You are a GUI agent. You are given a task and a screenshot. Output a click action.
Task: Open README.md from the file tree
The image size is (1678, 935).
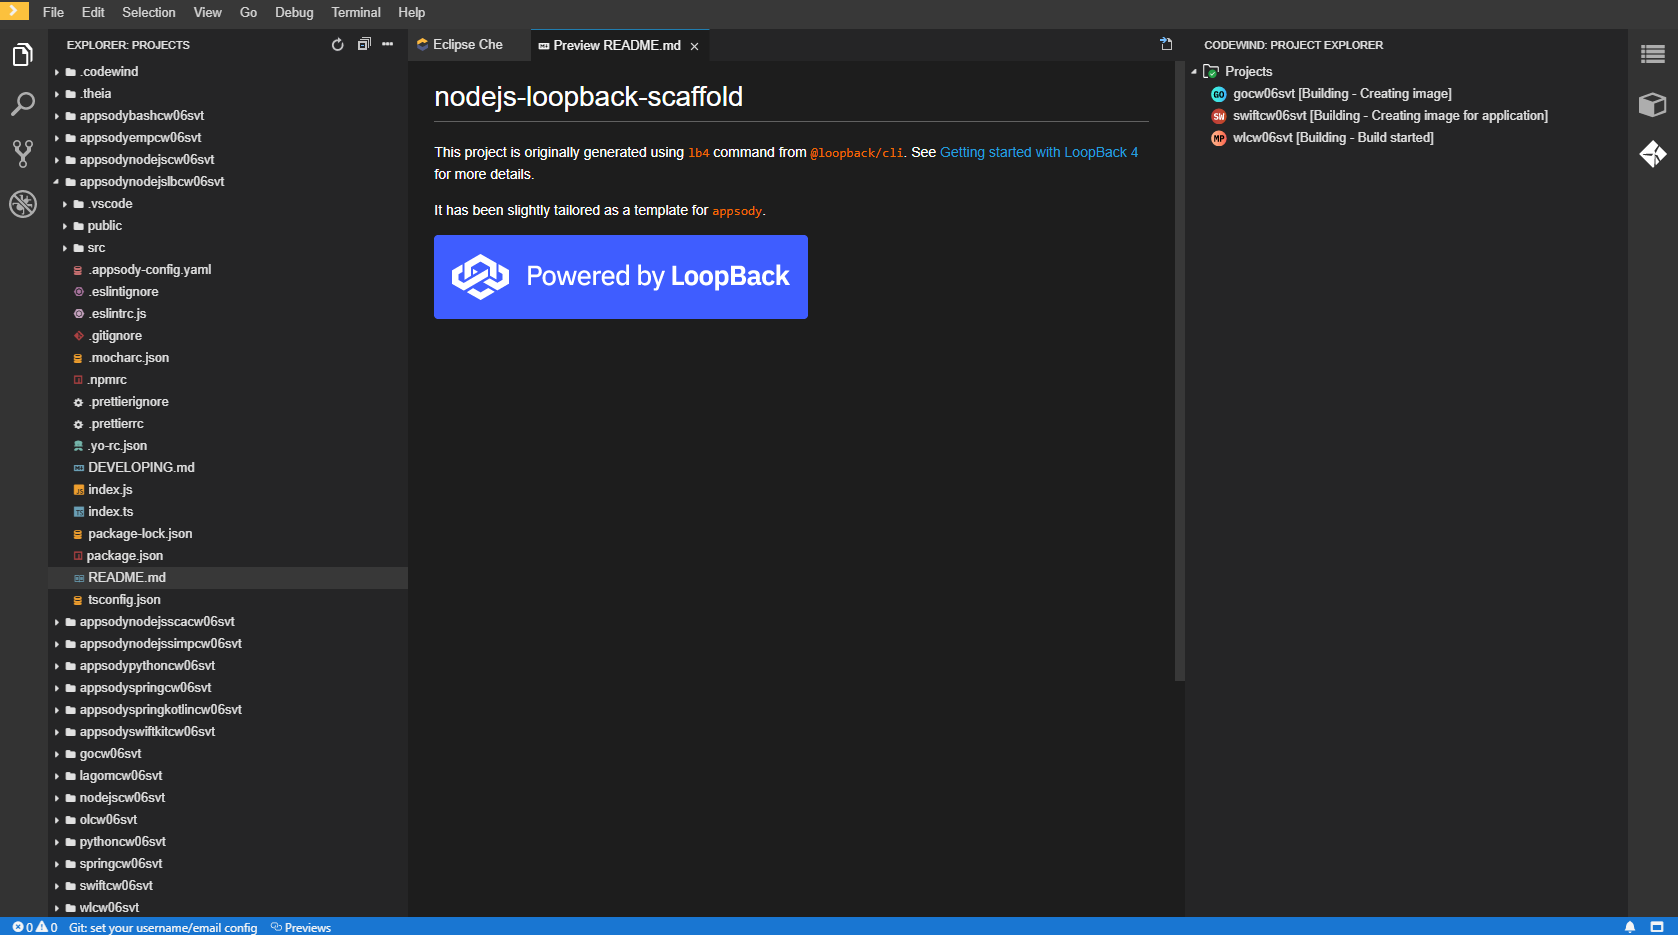coord(126,577)
